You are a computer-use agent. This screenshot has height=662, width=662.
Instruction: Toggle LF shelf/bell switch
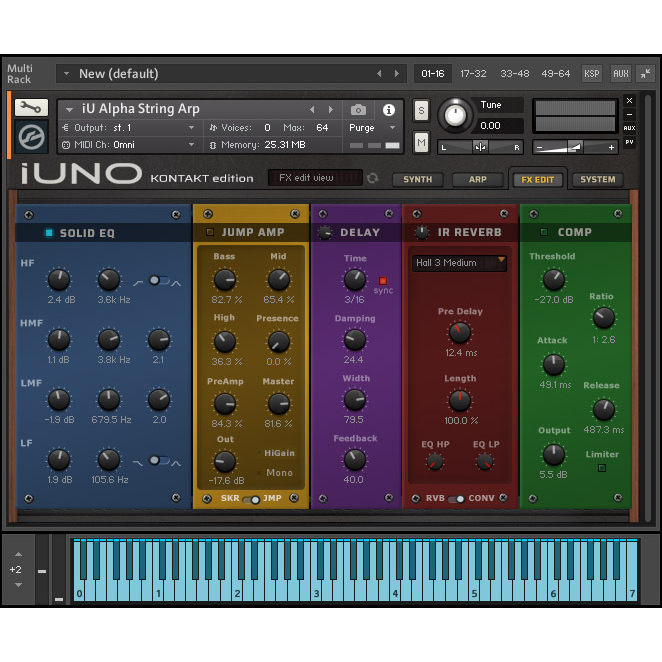click(x=159, y=460)
